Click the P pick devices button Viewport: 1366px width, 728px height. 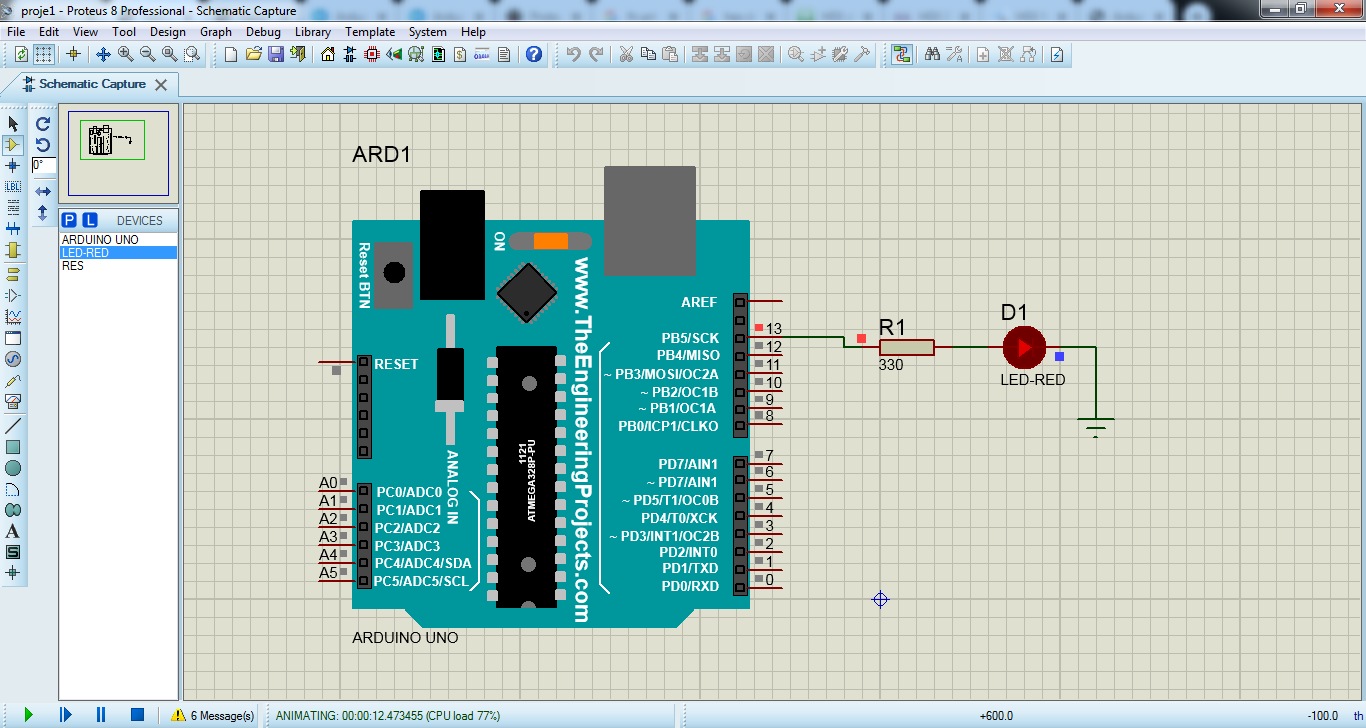(69, 220)
